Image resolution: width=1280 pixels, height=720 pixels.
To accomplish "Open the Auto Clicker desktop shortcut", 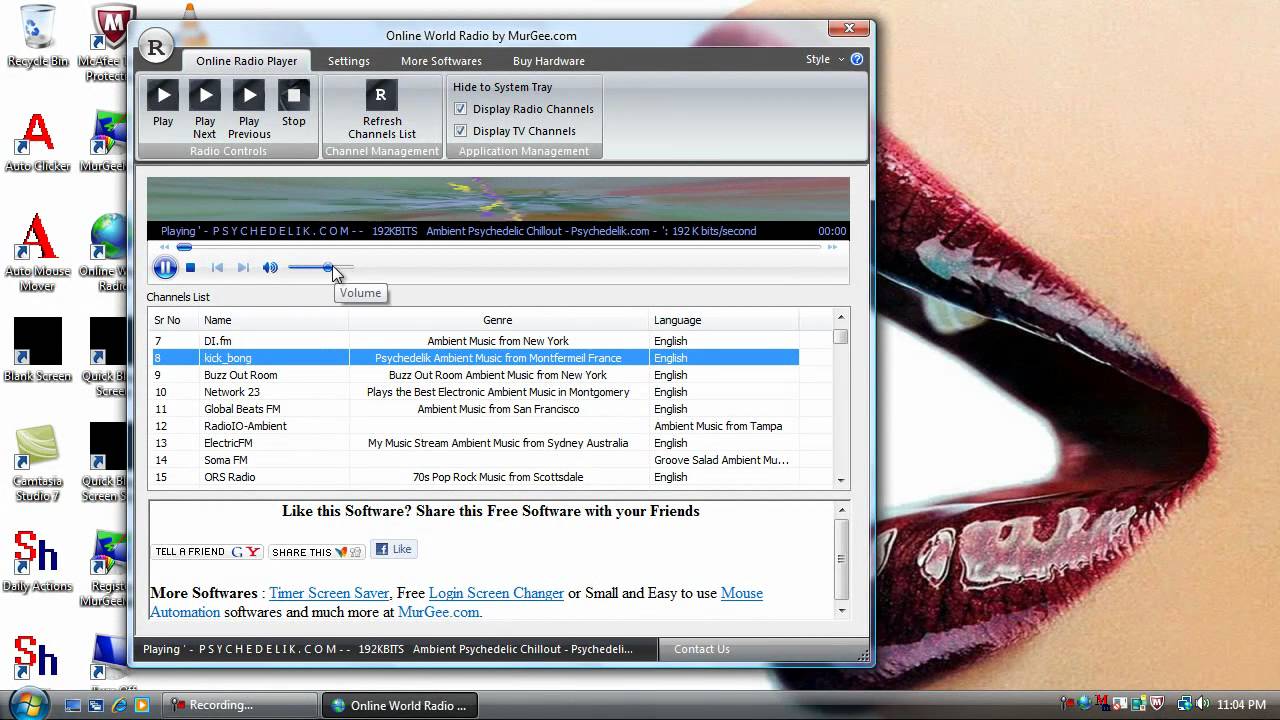I will (x=38, y=142).
